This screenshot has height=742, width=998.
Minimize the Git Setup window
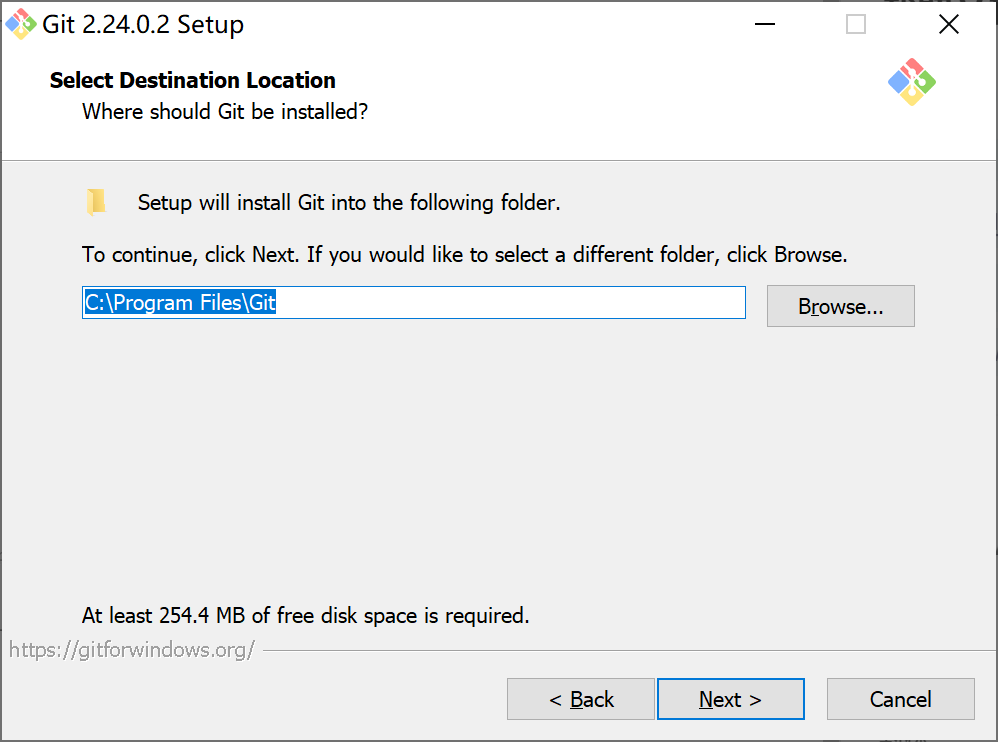tap(763, 25)
